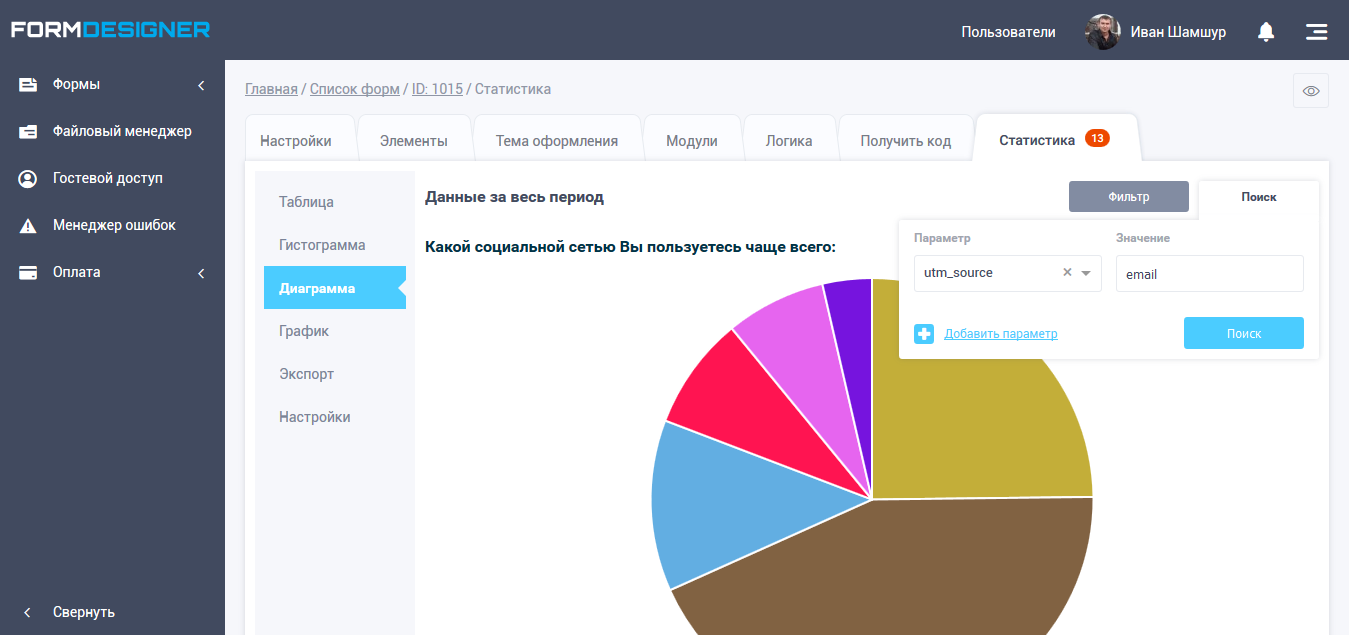The width and height of the screenshot is (1349, 635).
Task: Toggle the form preview eye icon
Action: 1311,90
